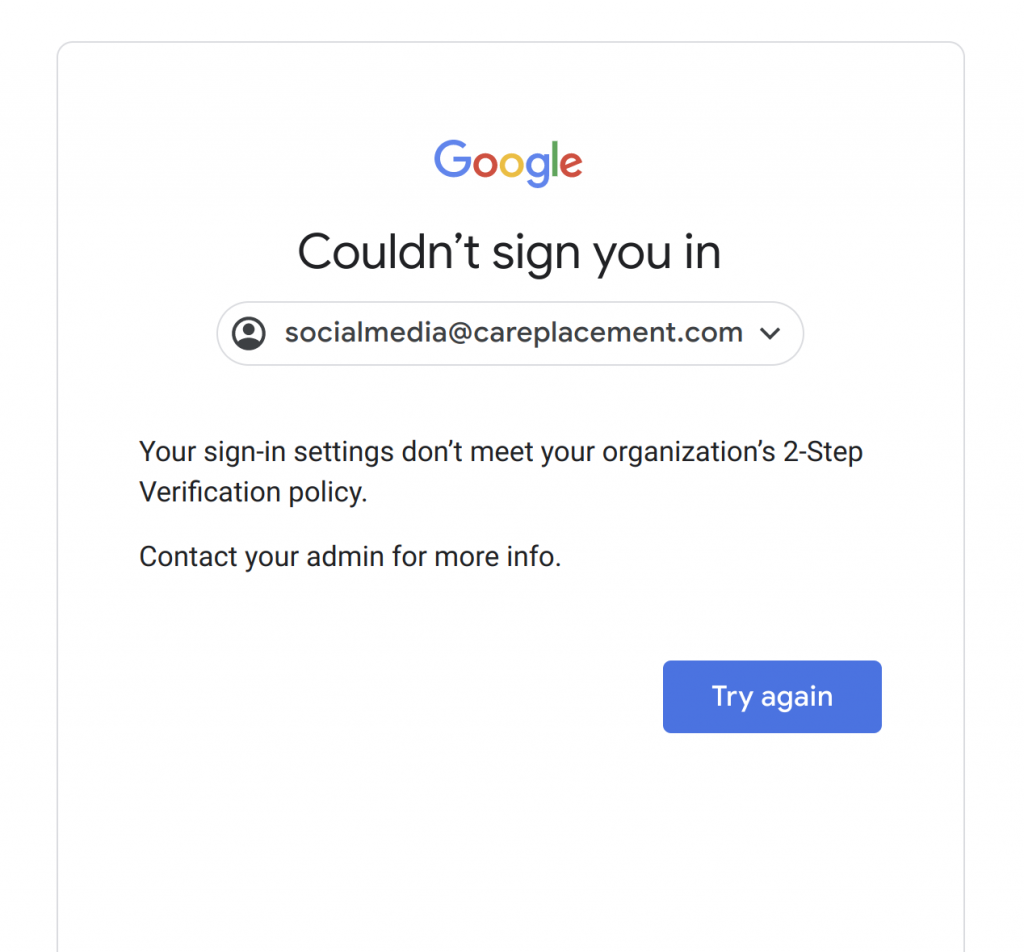Screen dimensions: 1024x952
Task: Click the yellow letter o in Google
Action: (511, 165)
